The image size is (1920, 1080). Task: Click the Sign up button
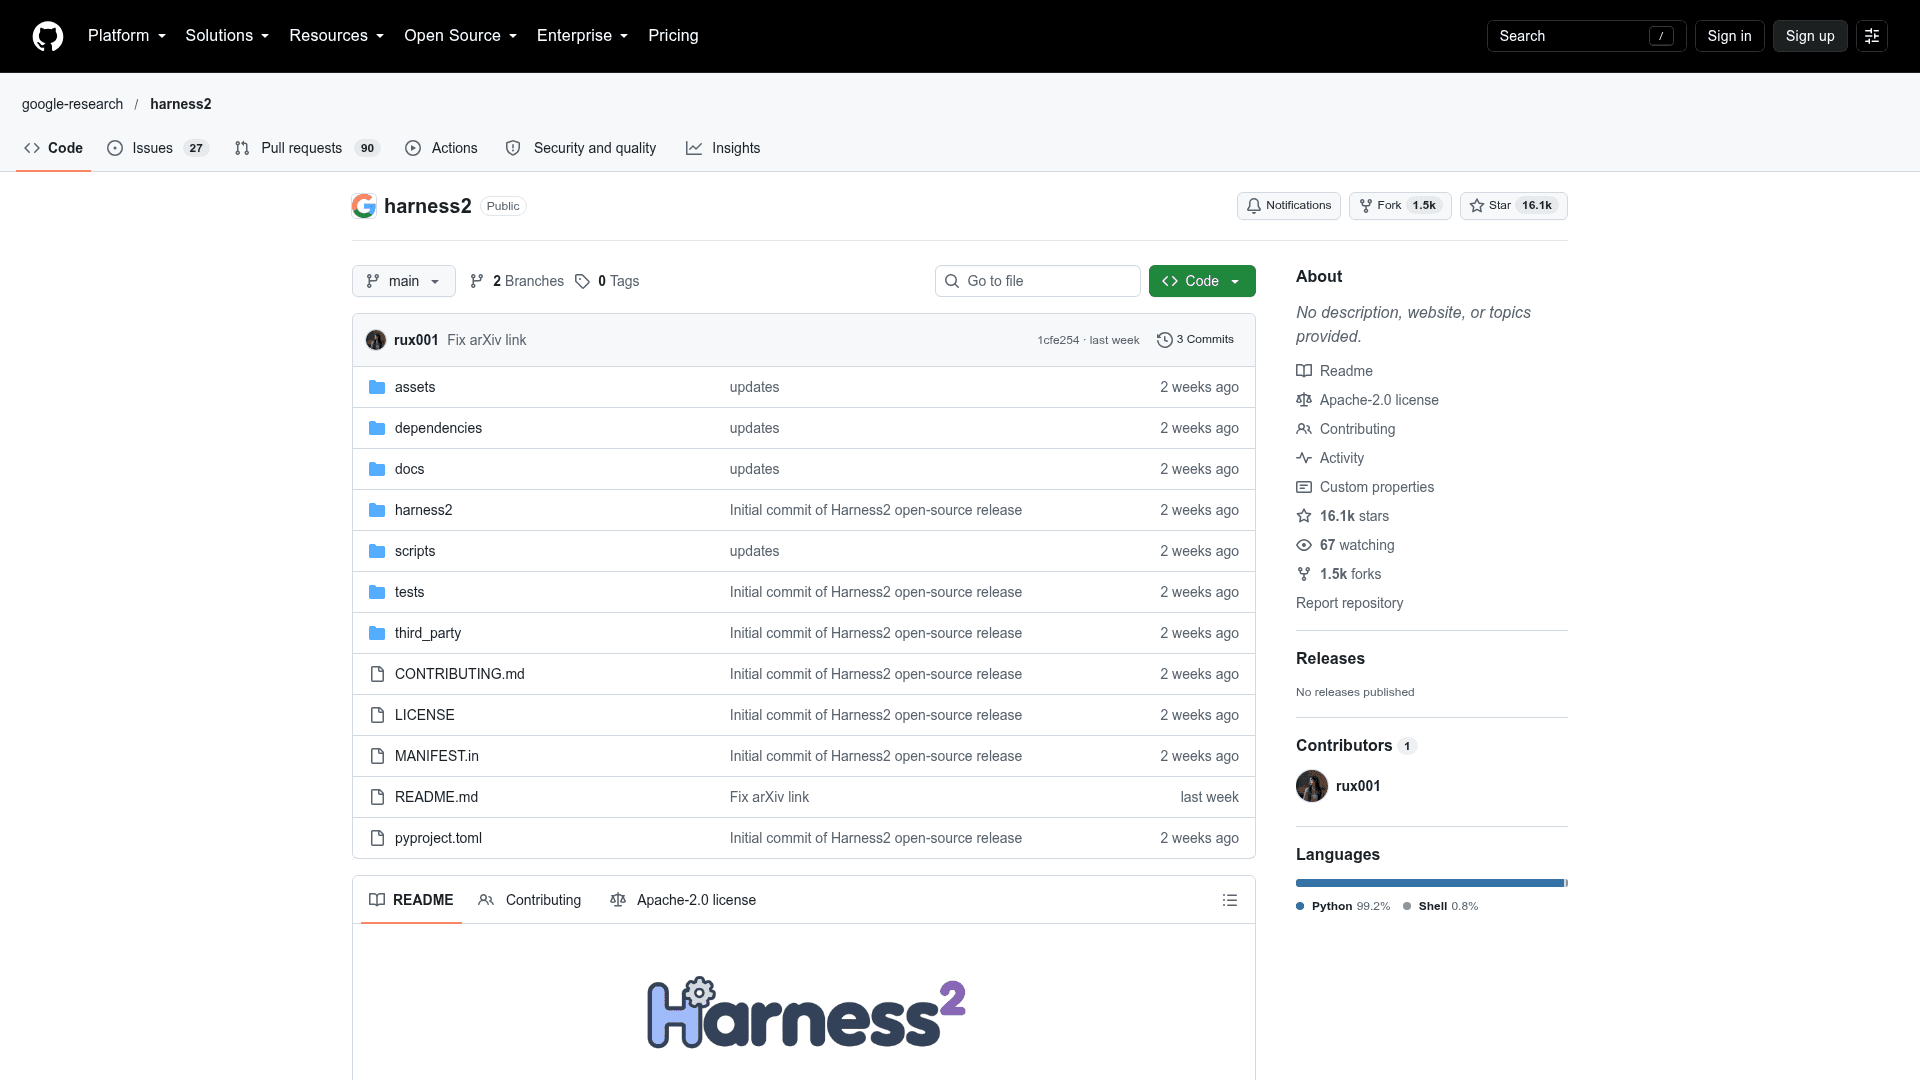tap(1810, 36)
